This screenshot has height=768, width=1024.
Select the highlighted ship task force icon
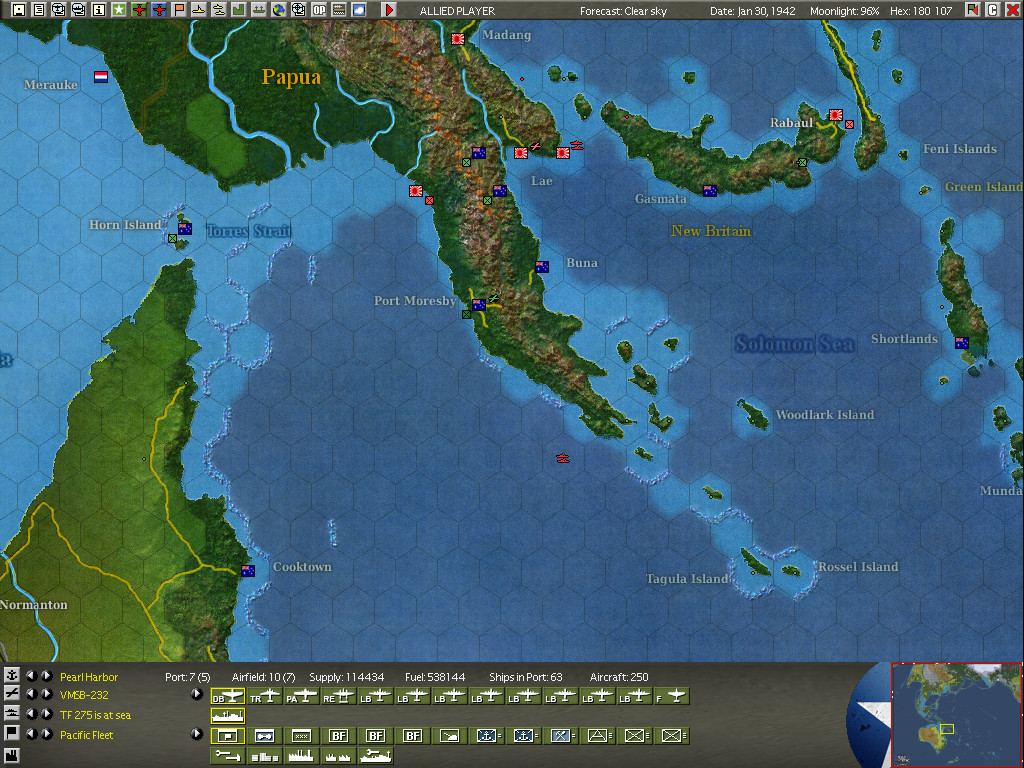[x=228, y=716]
